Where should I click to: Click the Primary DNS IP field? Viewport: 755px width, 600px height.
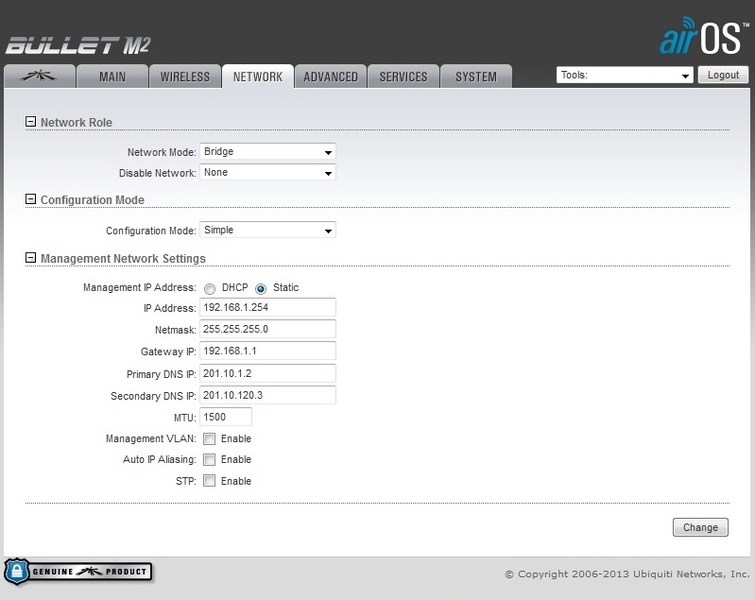(x=268, y=373)
